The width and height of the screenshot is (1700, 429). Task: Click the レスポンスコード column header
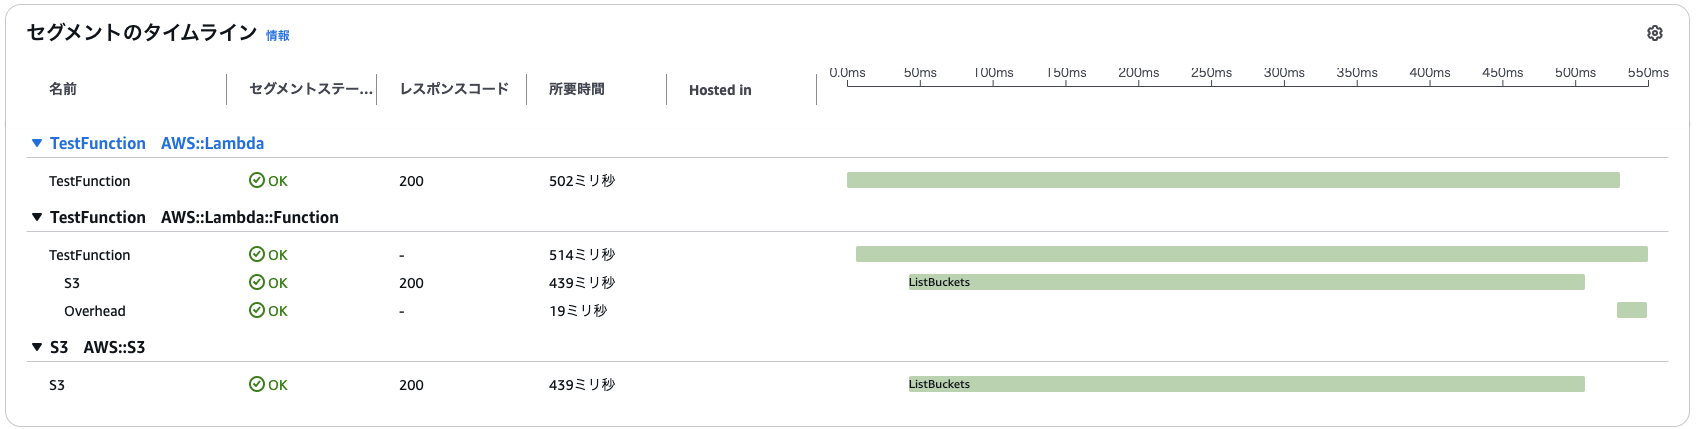[x=454, y=89]
